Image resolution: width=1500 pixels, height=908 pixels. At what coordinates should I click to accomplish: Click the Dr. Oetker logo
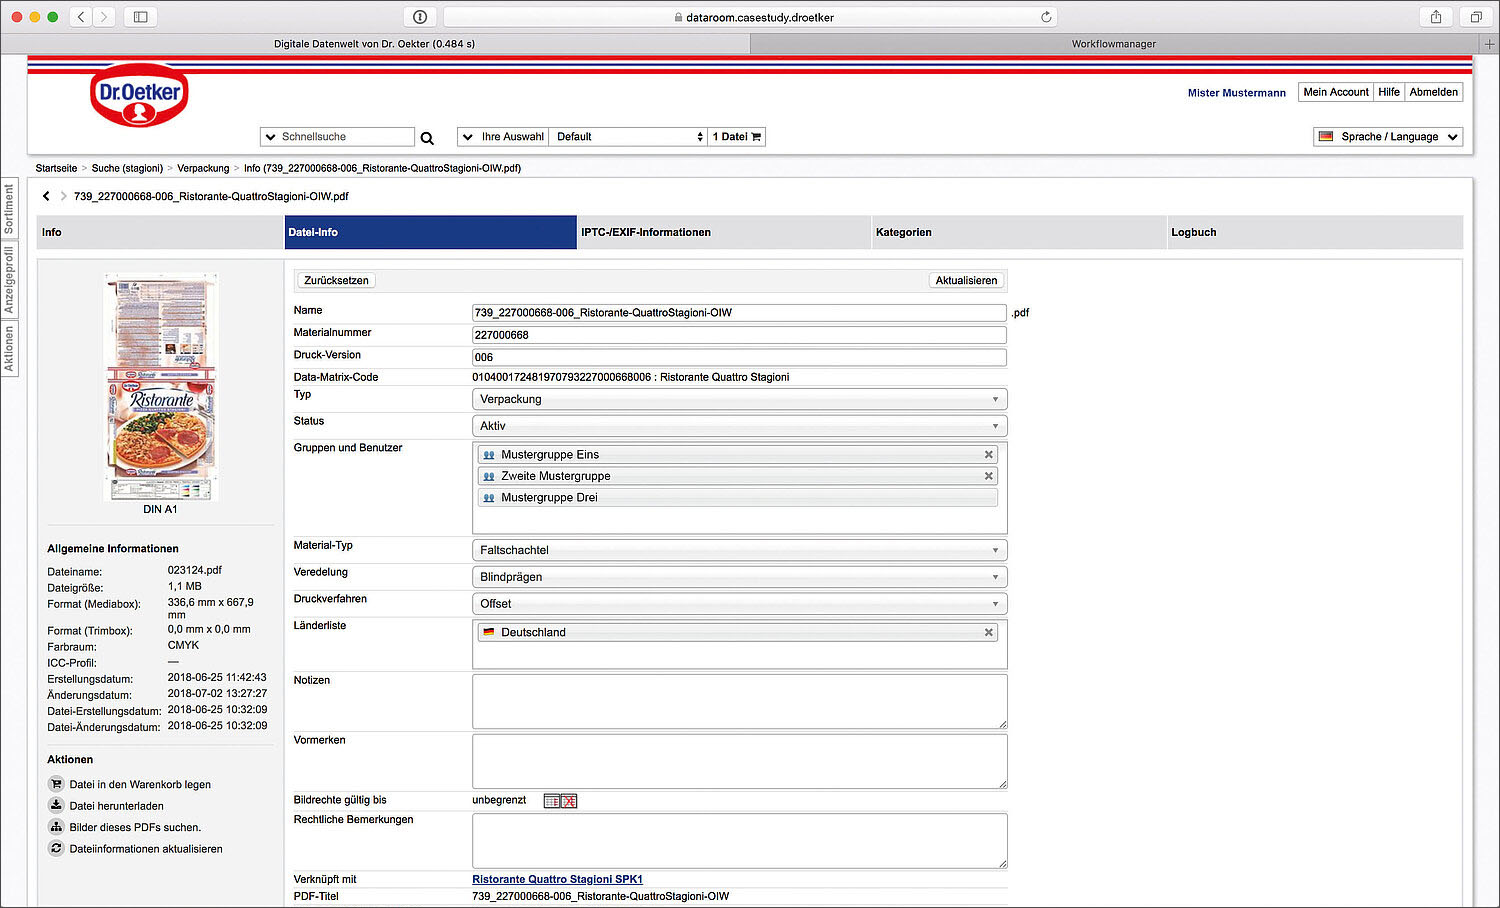click(x=139, y=96)
